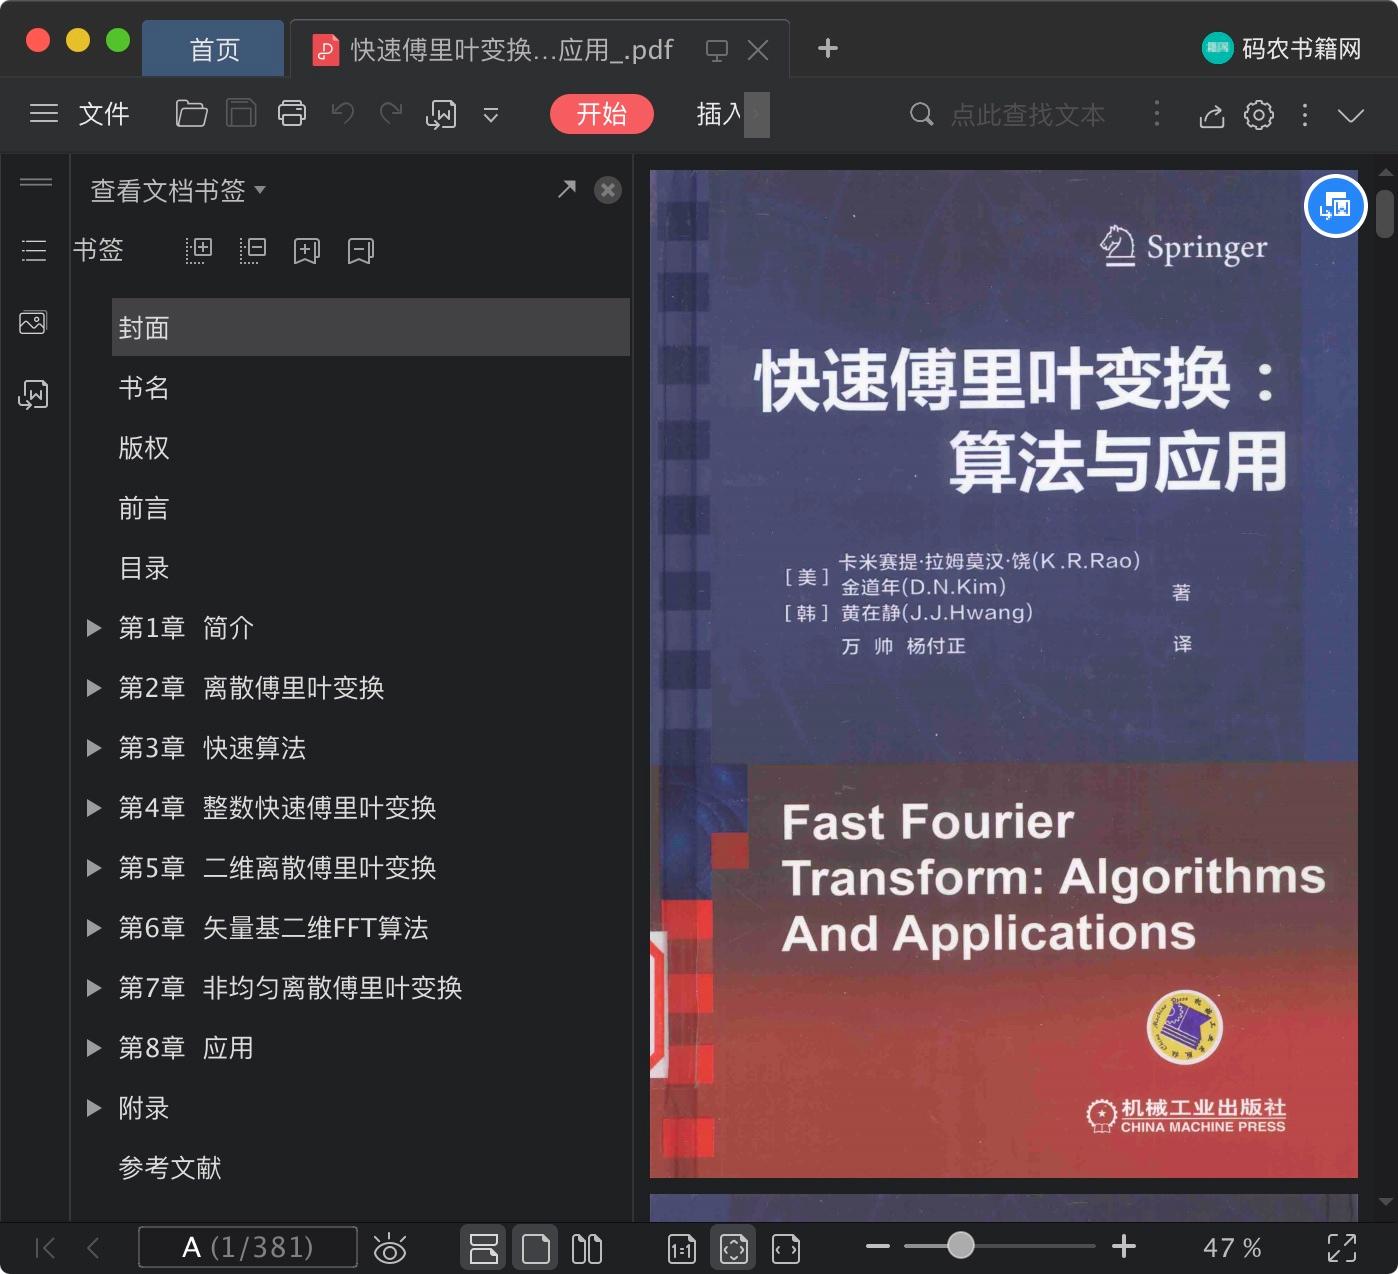The width and height of the screenshot is (1398, 1274).
Task: Click the collapse all bookmarks icon
Action: coord(253,250)
